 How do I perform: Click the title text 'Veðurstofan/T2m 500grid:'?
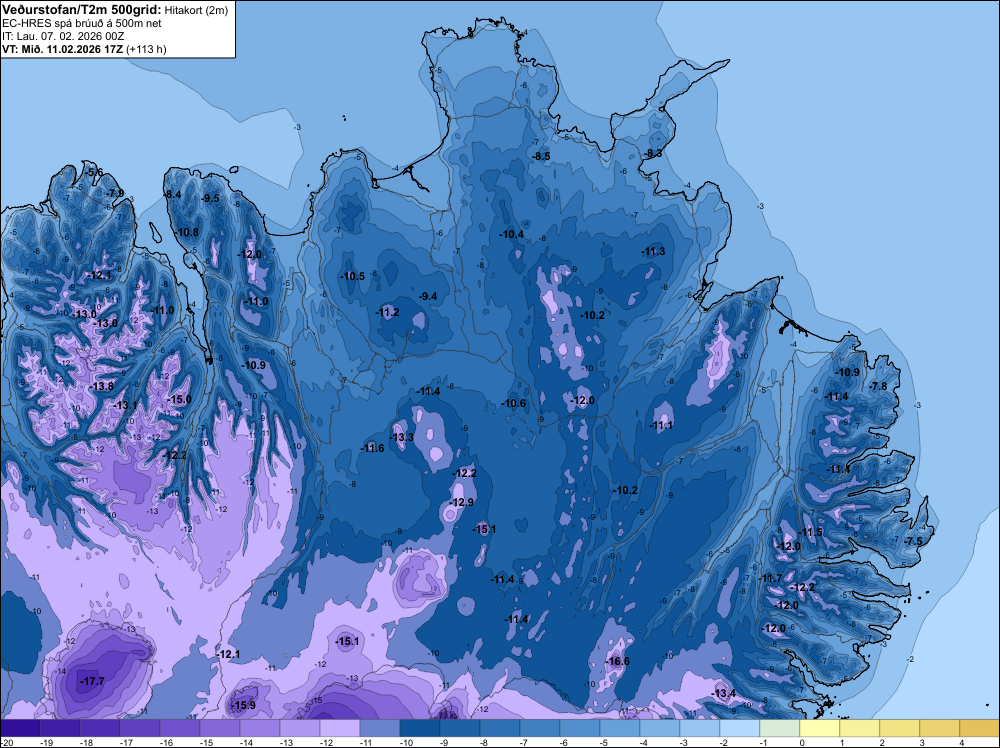82,10
